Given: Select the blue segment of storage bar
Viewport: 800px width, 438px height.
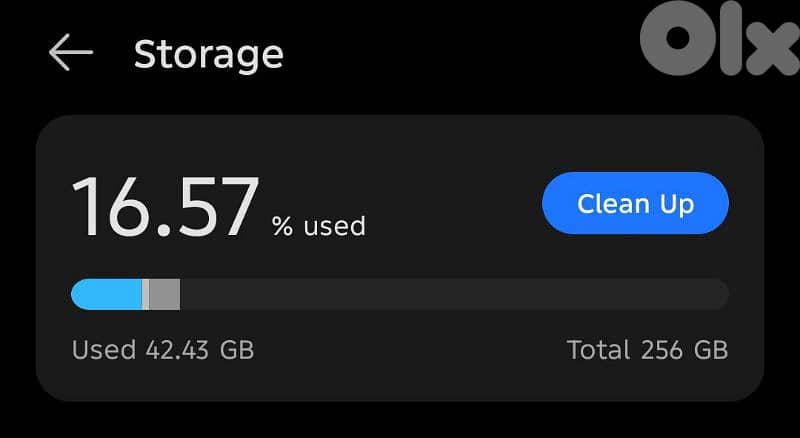Looking at the screenshot, I should 106,294.
